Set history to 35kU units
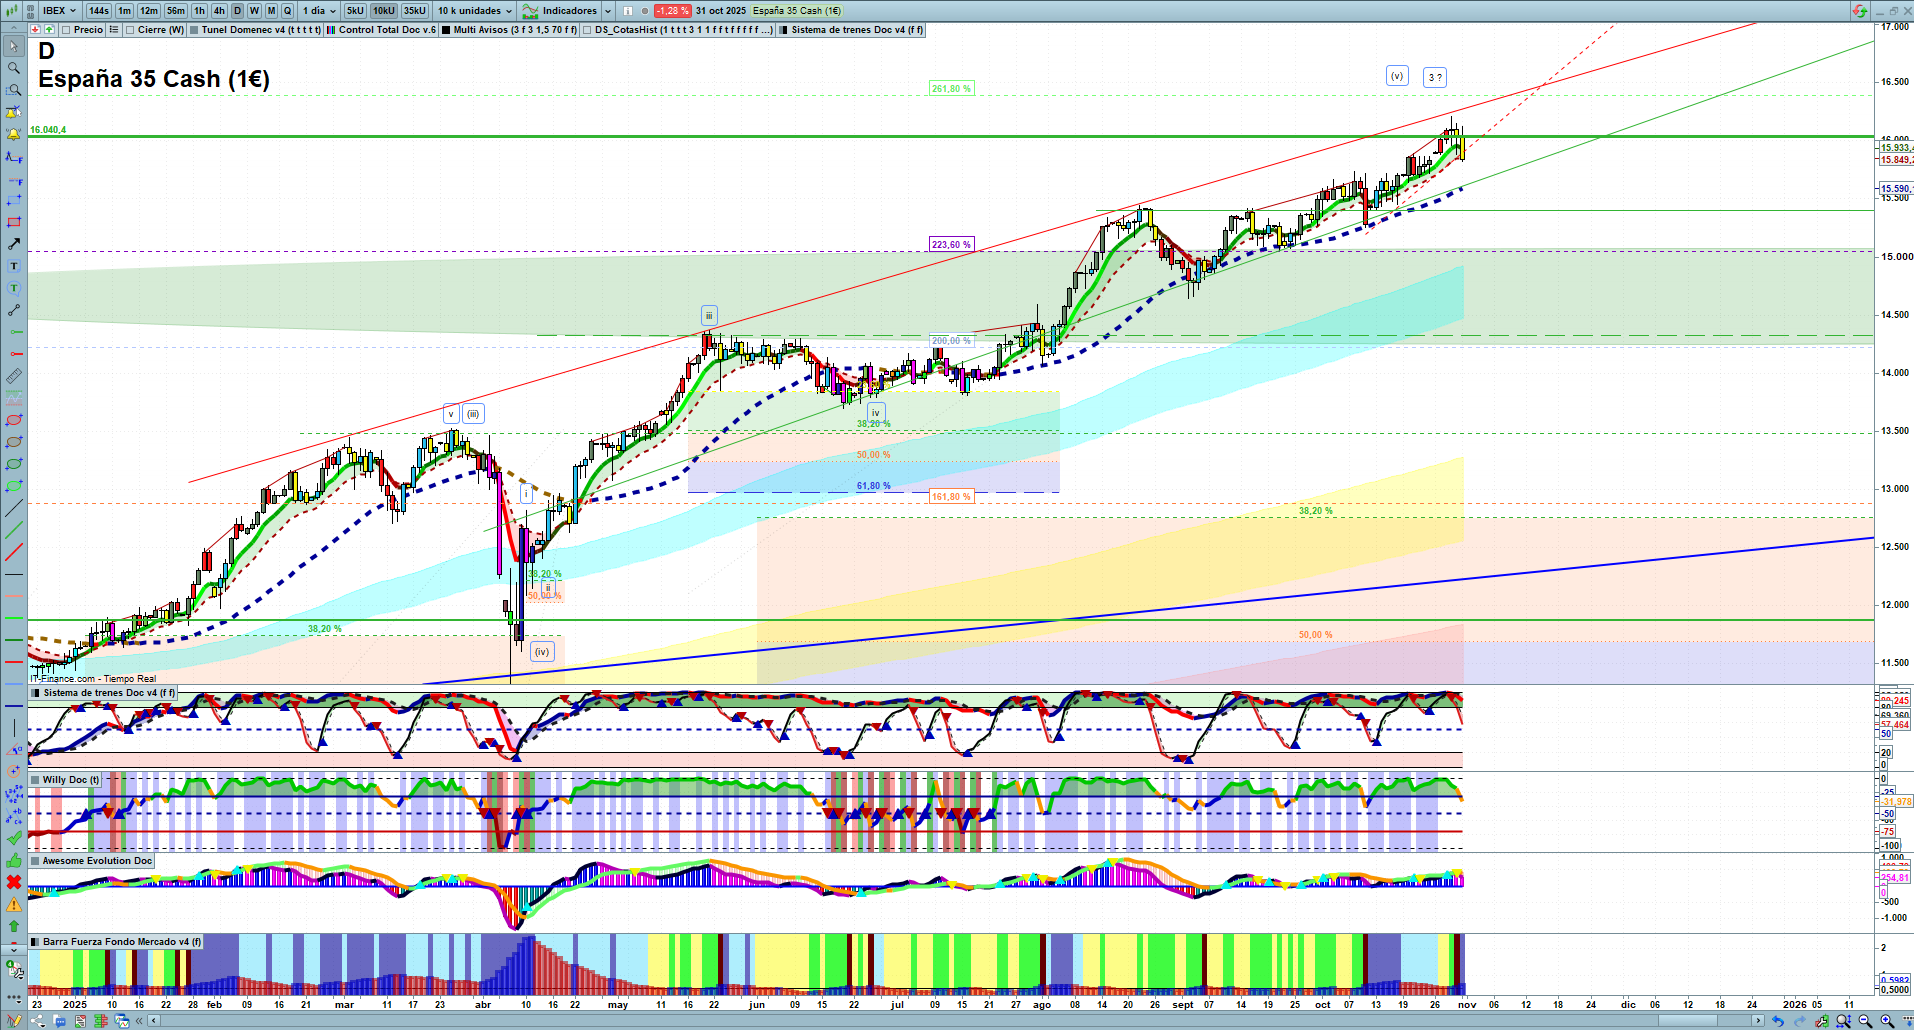 tap(415, 11)
